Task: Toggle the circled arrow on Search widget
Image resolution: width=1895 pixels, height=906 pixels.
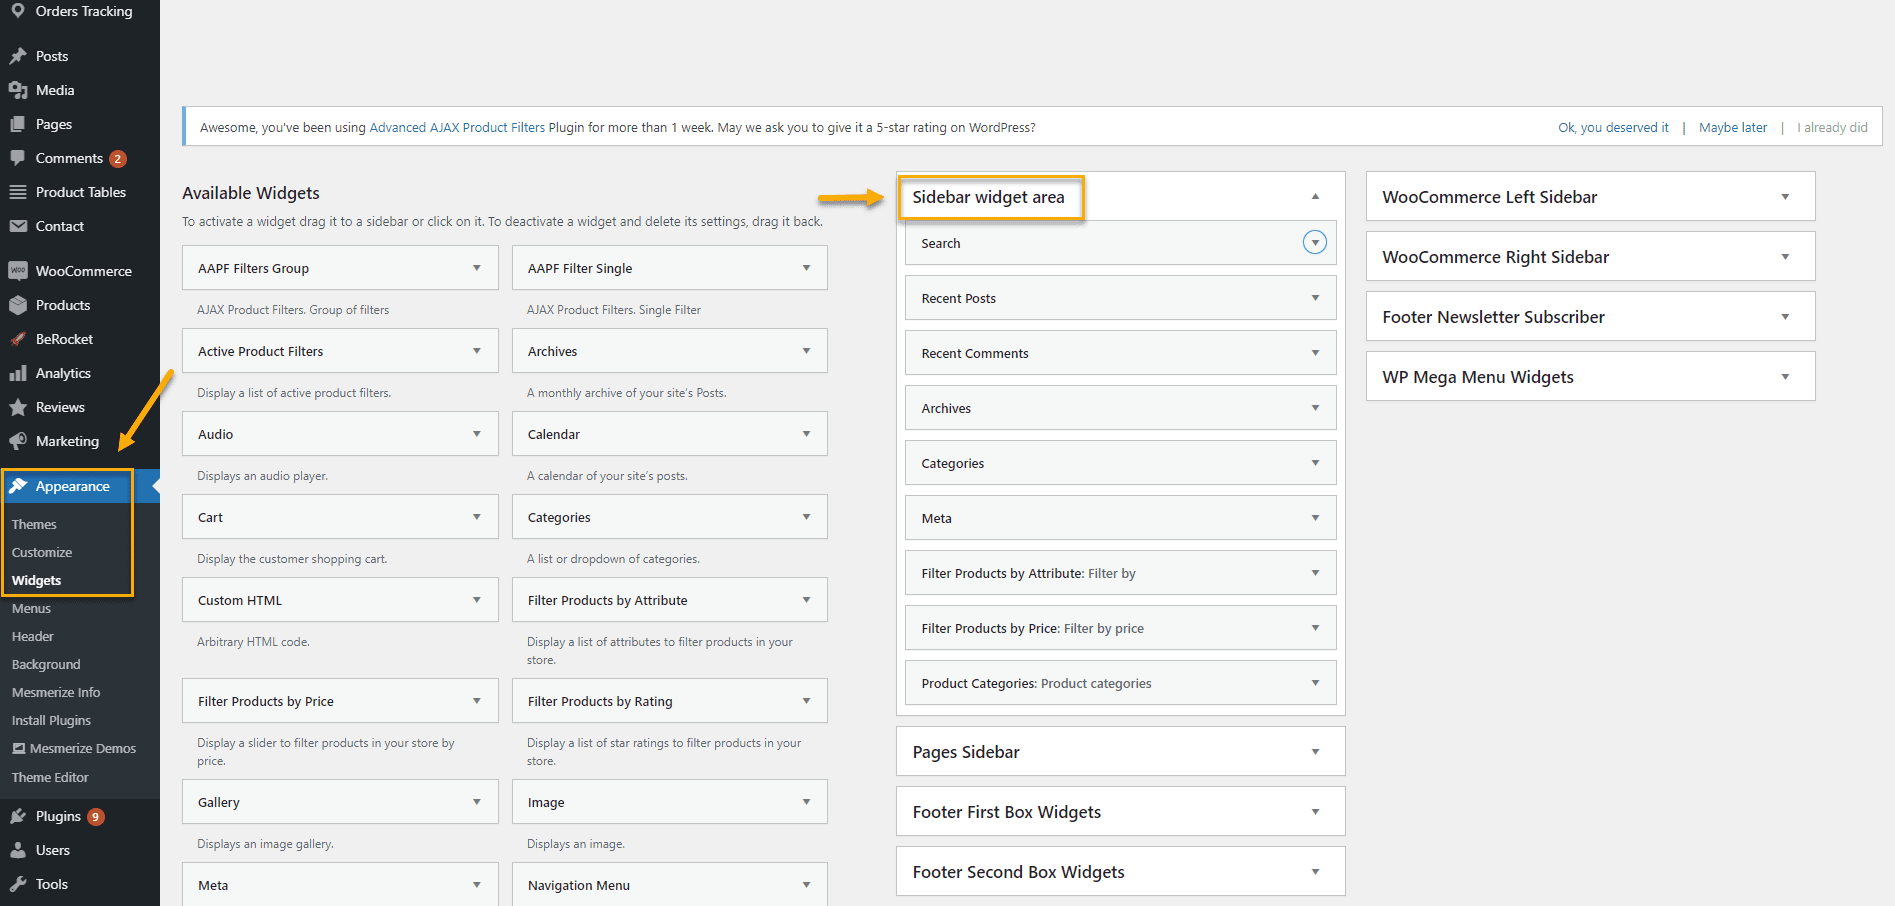Action: [1315, 242]
